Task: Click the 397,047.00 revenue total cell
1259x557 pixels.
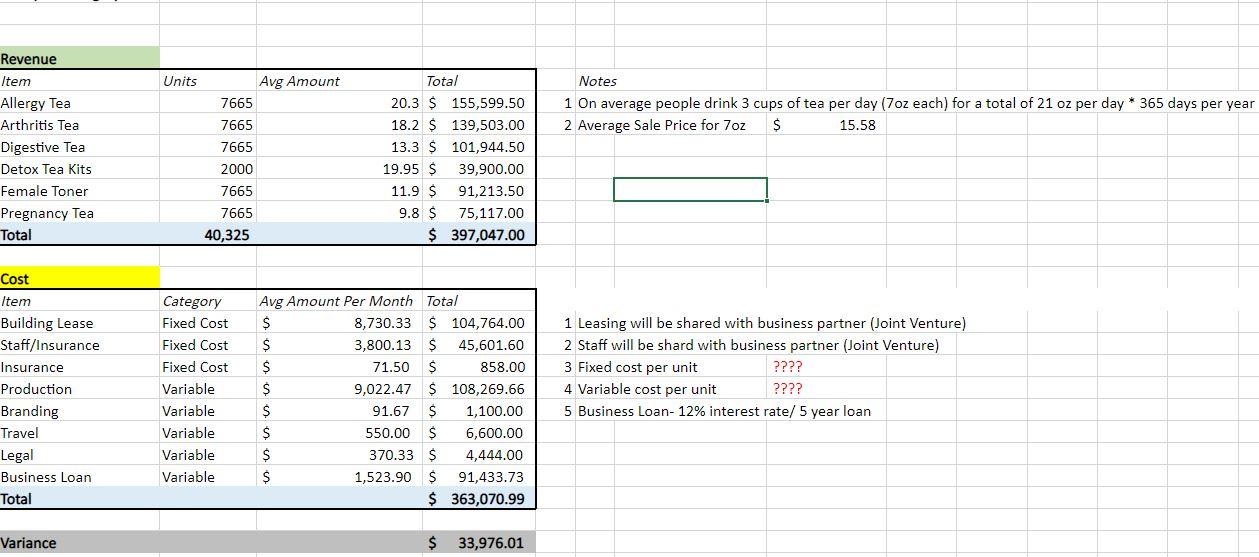Action: click(x=479, y=235)
